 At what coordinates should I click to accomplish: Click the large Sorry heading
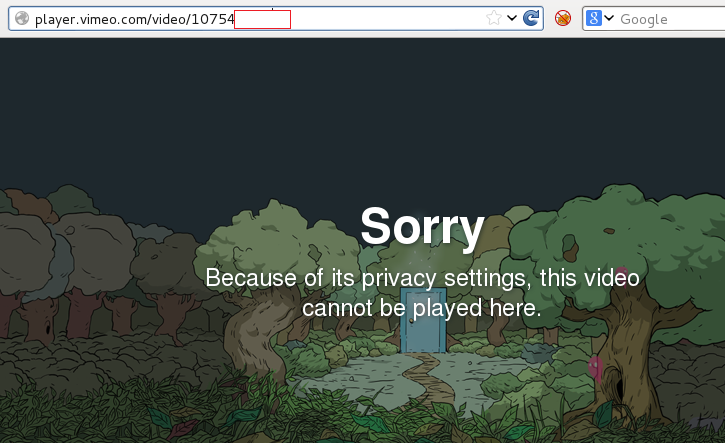click(x=422, y=228)
